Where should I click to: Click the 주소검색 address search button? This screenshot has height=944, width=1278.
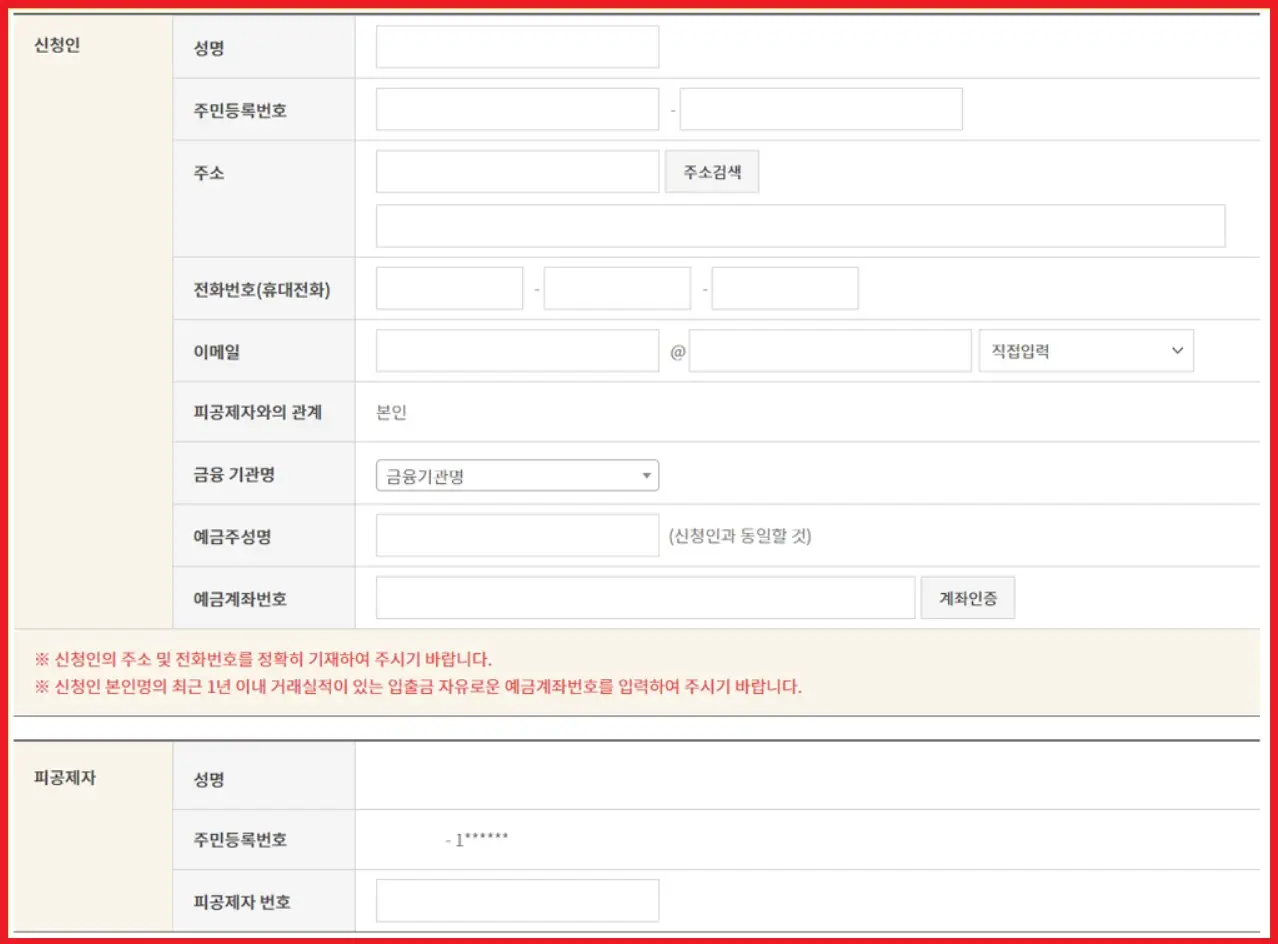(x=711, y=171)
